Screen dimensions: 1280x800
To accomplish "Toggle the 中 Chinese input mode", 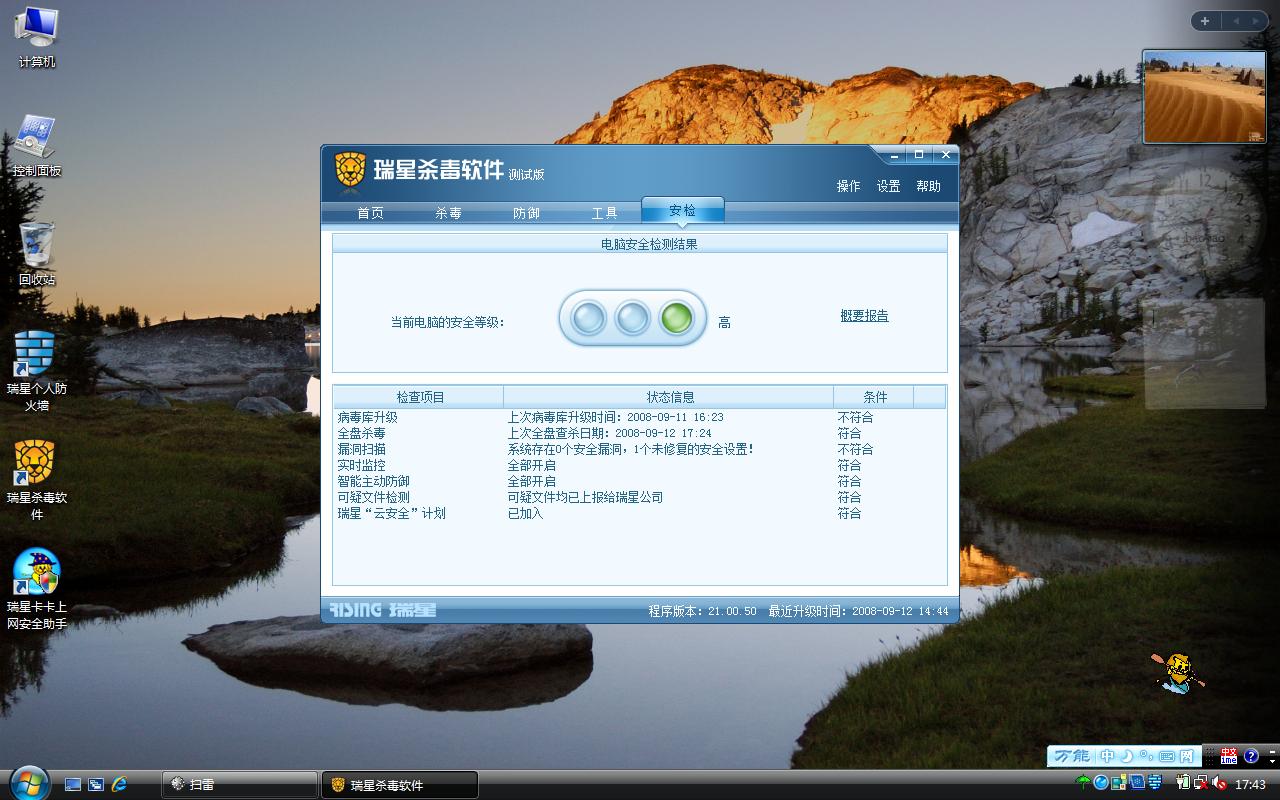I will [1107, 756].
